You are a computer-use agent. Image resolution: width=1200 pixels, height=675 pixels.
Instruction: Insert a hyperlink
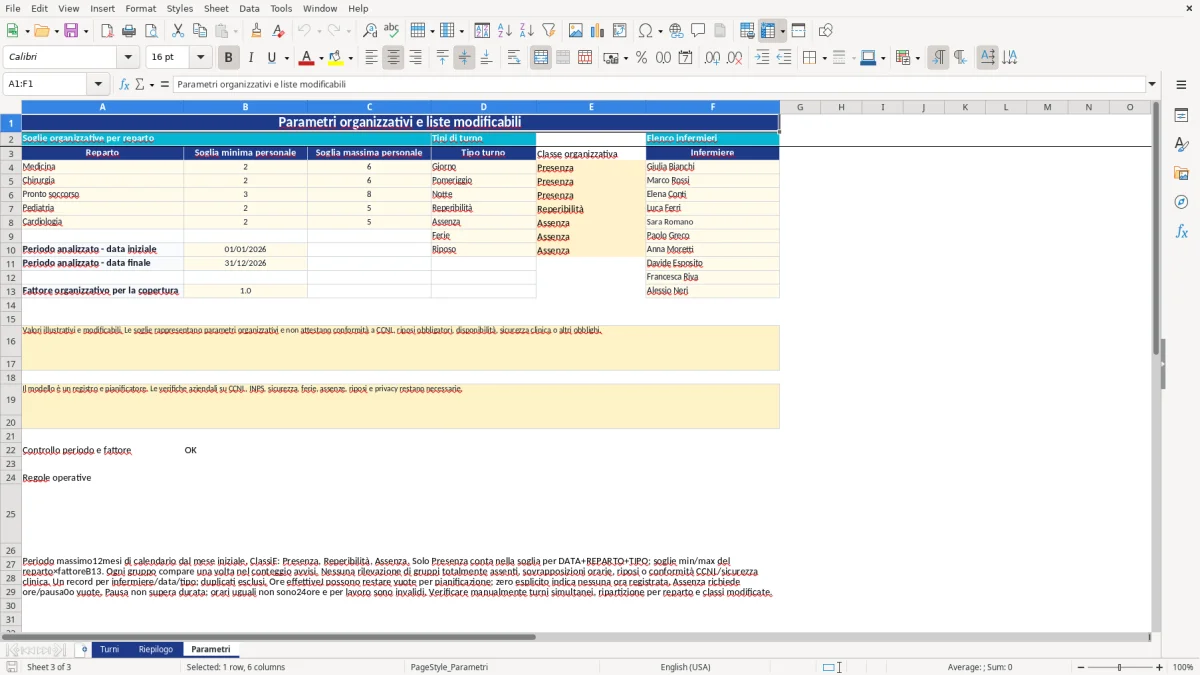(677, 31)
